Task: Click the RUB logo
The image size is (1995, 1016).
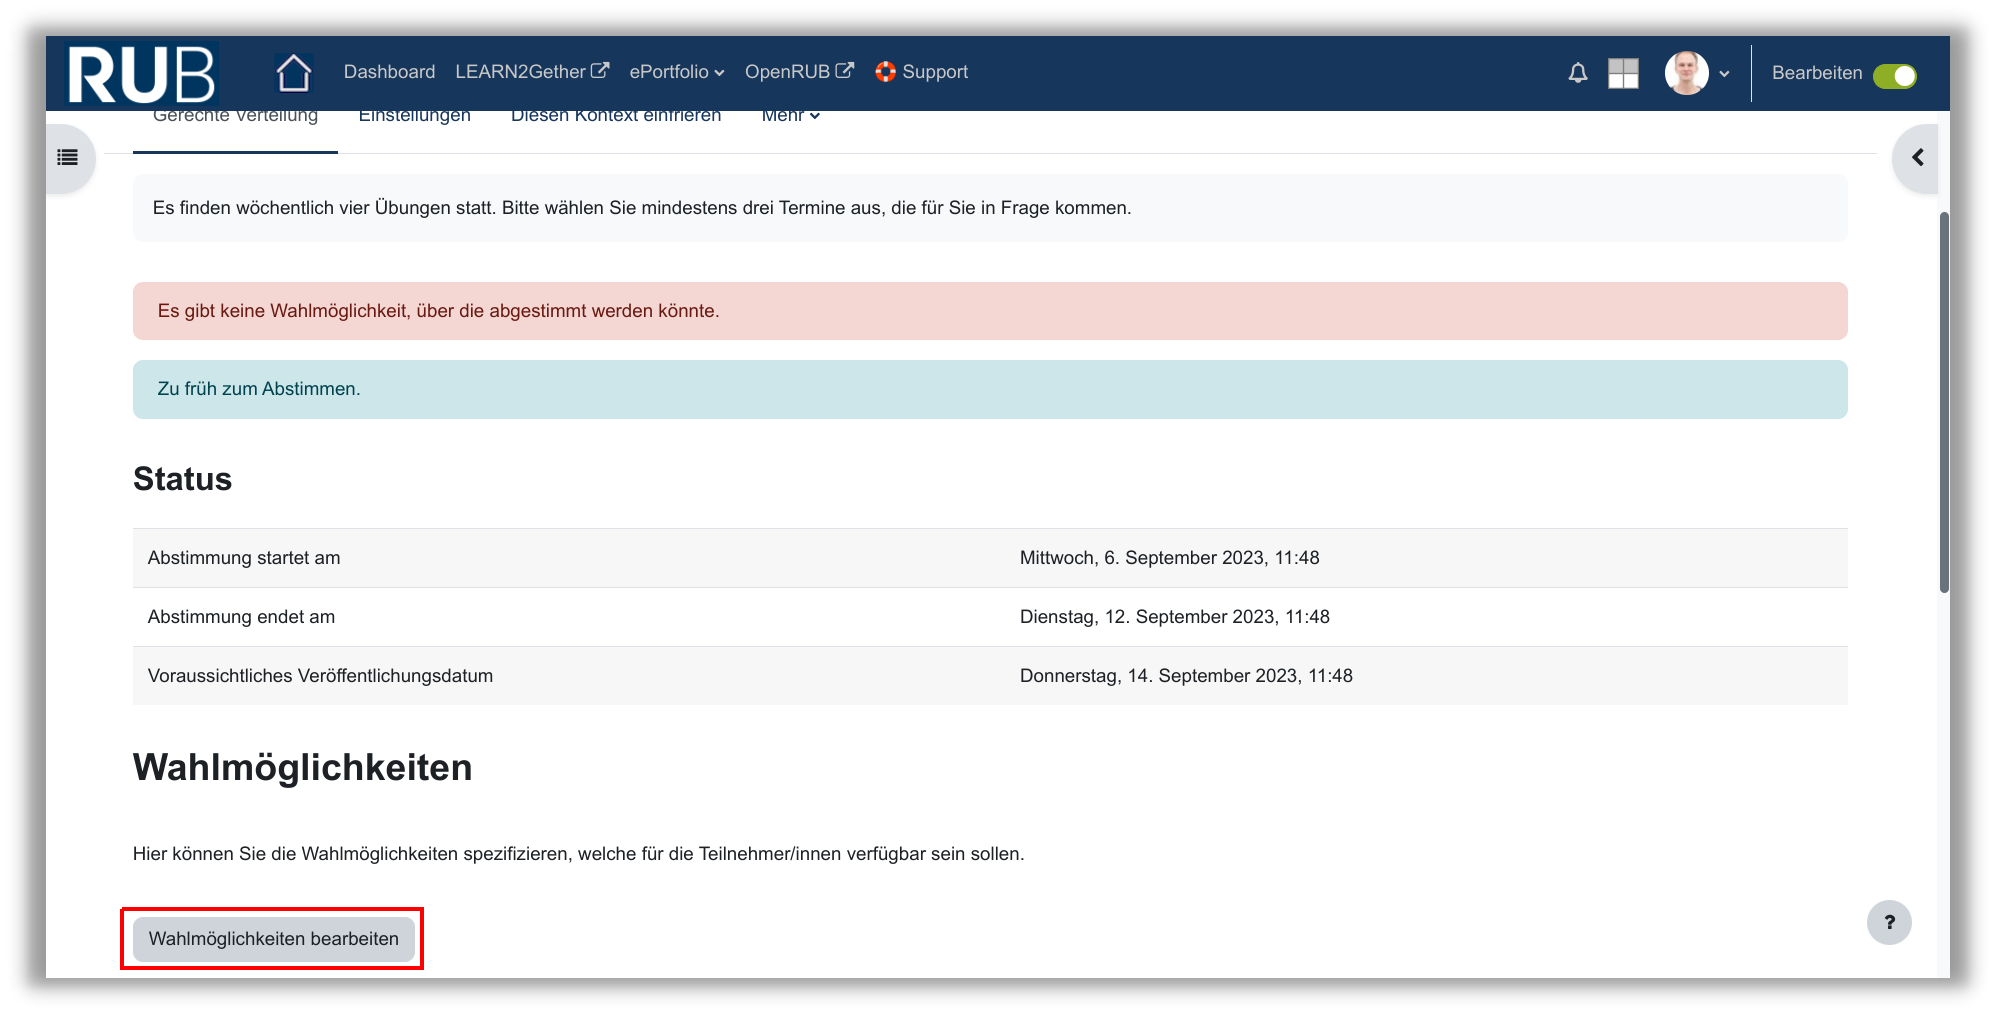Action: (141, 74)
